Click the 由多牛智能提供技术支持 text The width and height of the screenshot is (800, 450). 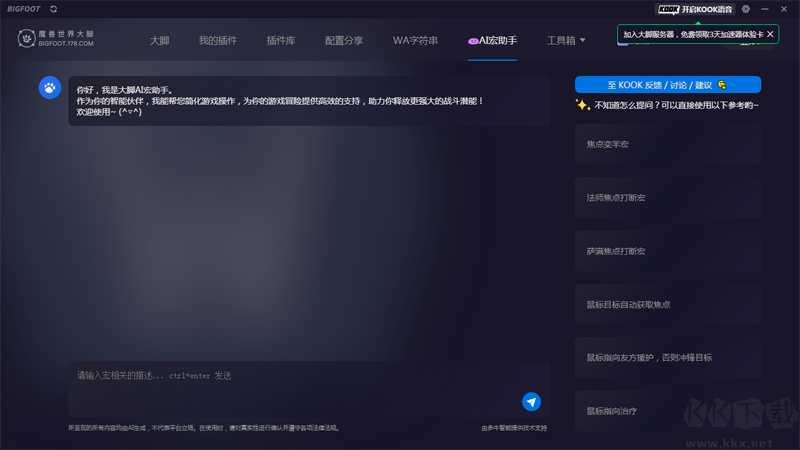point(514,428)
